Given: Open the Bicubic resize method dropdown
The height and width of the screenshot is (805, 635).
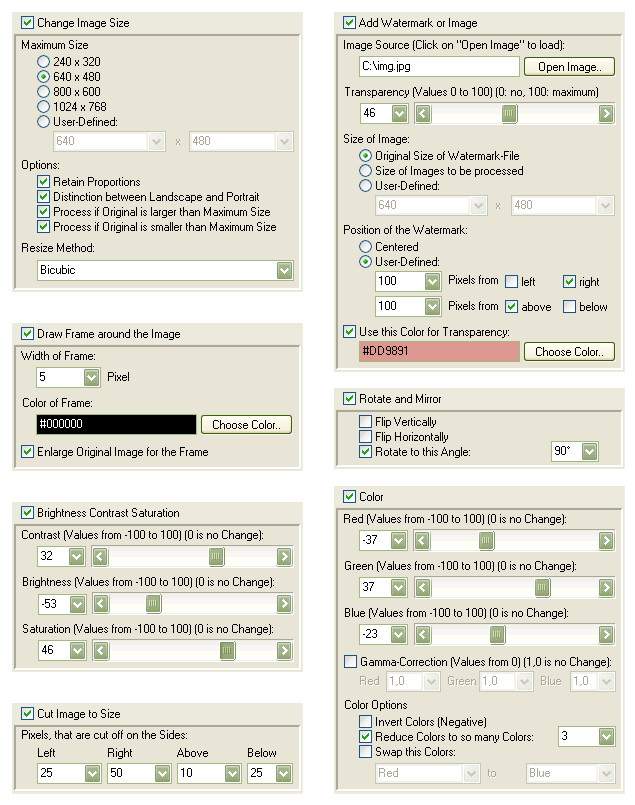Looking at the screenshot, I should (284, 271).
